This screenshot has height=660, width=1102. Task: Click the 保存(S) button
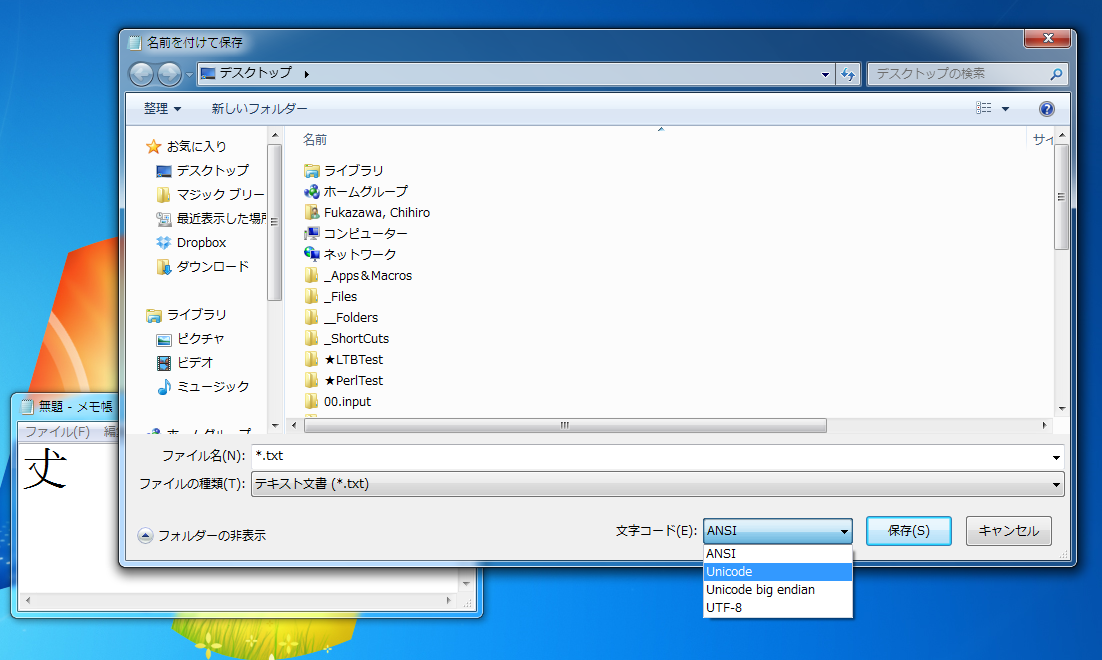tap(909, 531)
